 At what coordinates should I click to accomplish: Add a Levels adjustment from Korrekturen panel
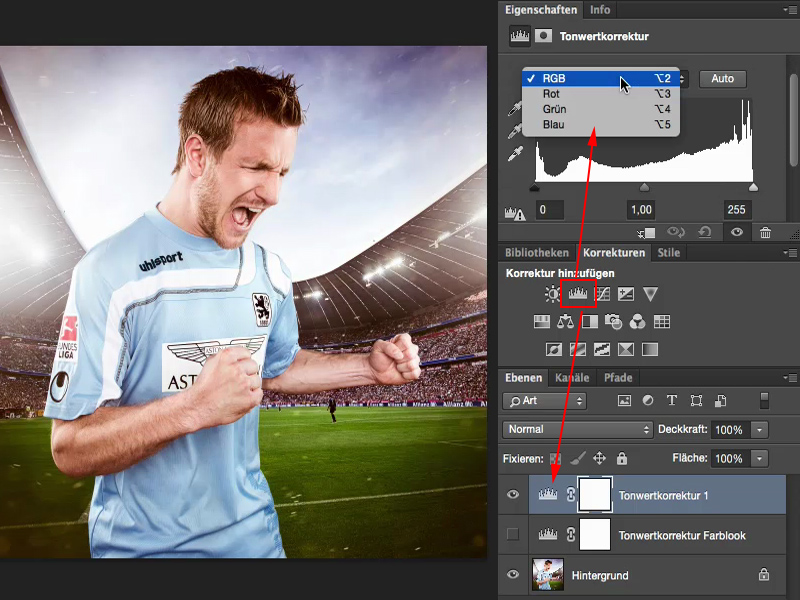578,293
